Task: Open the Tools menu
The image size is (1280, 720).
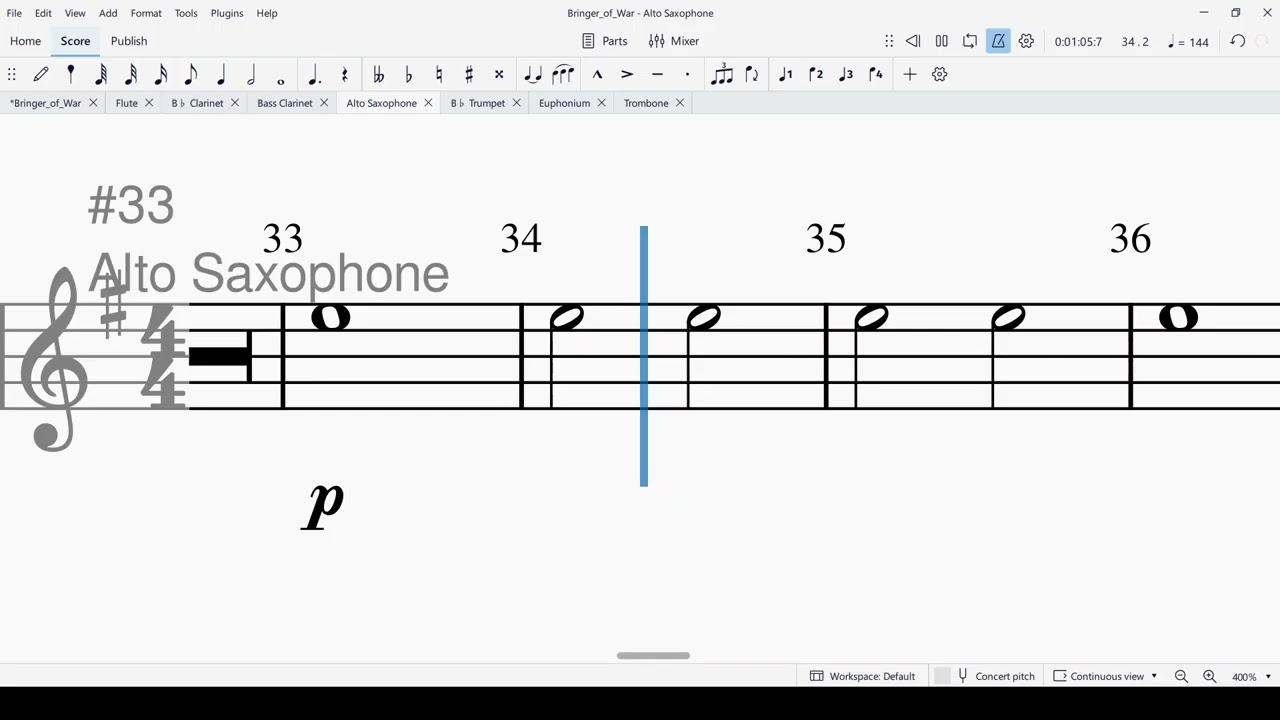Action: [186, 13]
